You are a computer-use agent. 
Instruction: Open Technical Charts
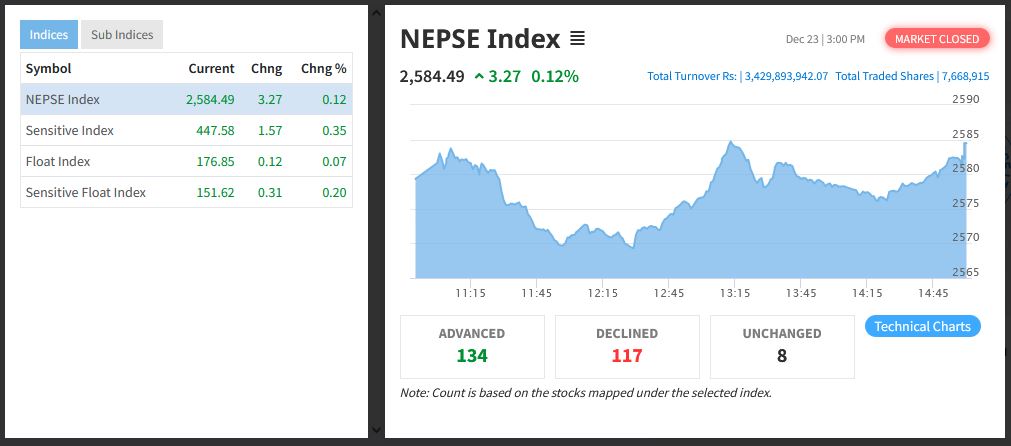pos(922,327)
